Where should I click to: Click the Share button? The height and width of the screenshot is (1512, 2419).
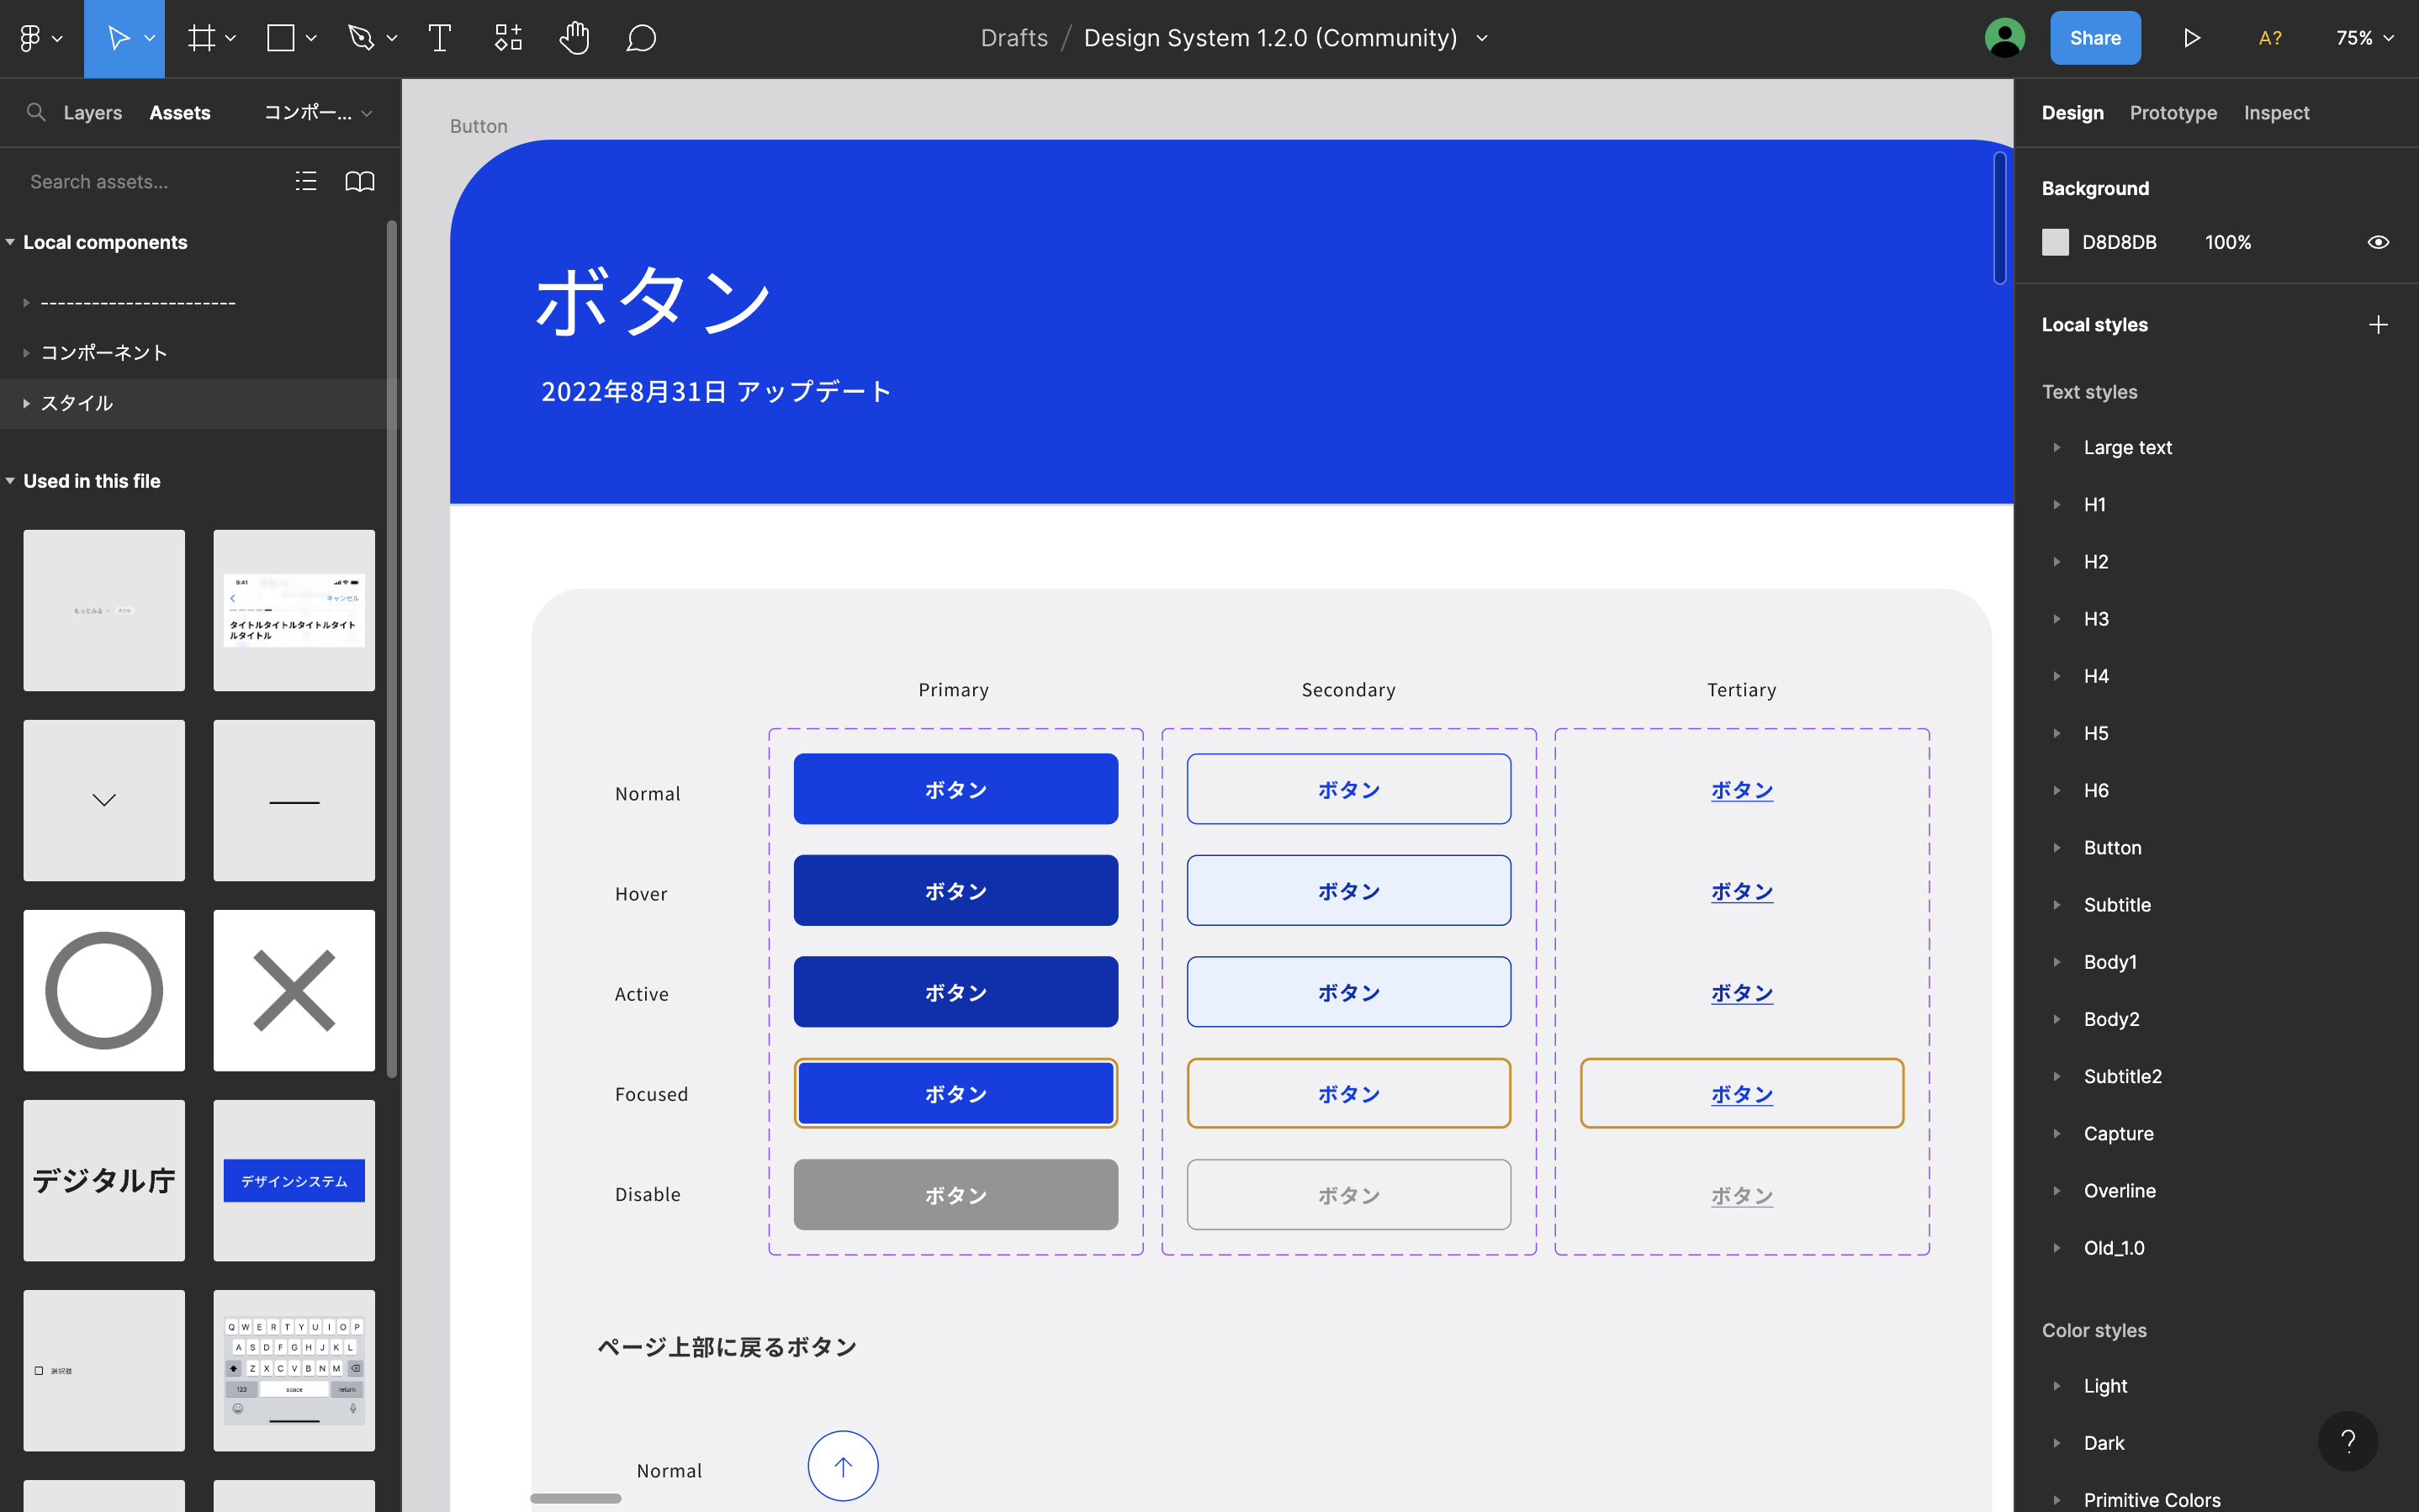point(2095,38)
